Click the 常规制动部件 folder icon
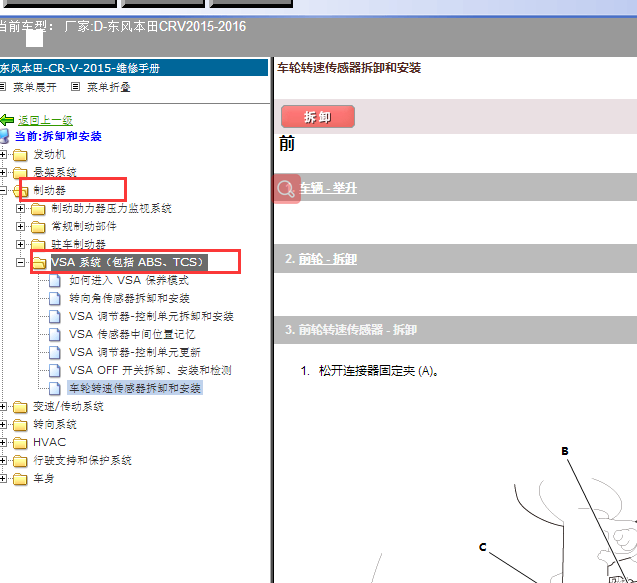The image size is (637, 583). coord(38,227)
